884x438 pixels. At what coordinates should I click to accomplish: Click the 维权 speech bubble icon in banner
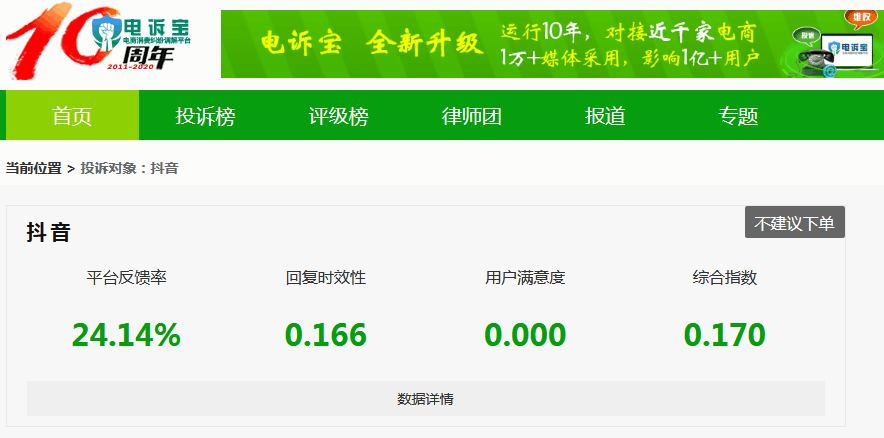(x=862, y=19)
